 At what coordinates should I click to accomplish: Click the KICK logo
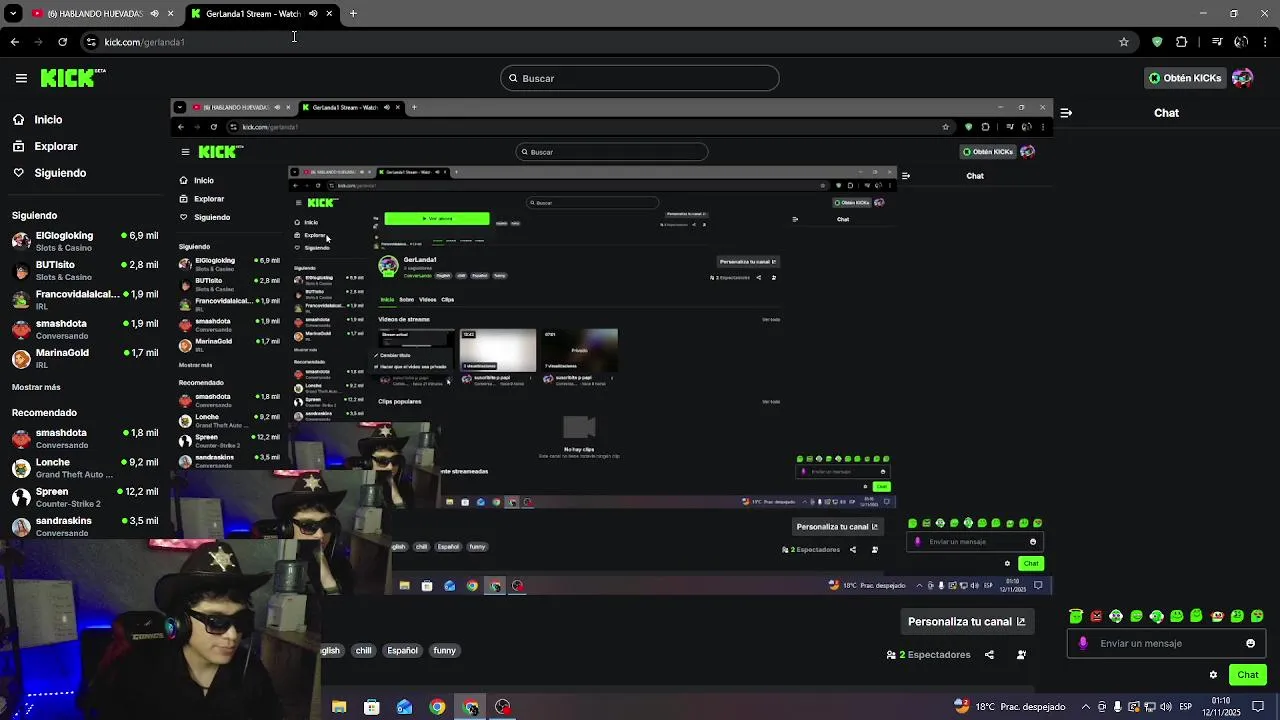pyautogui.click(x=72, y=78)
